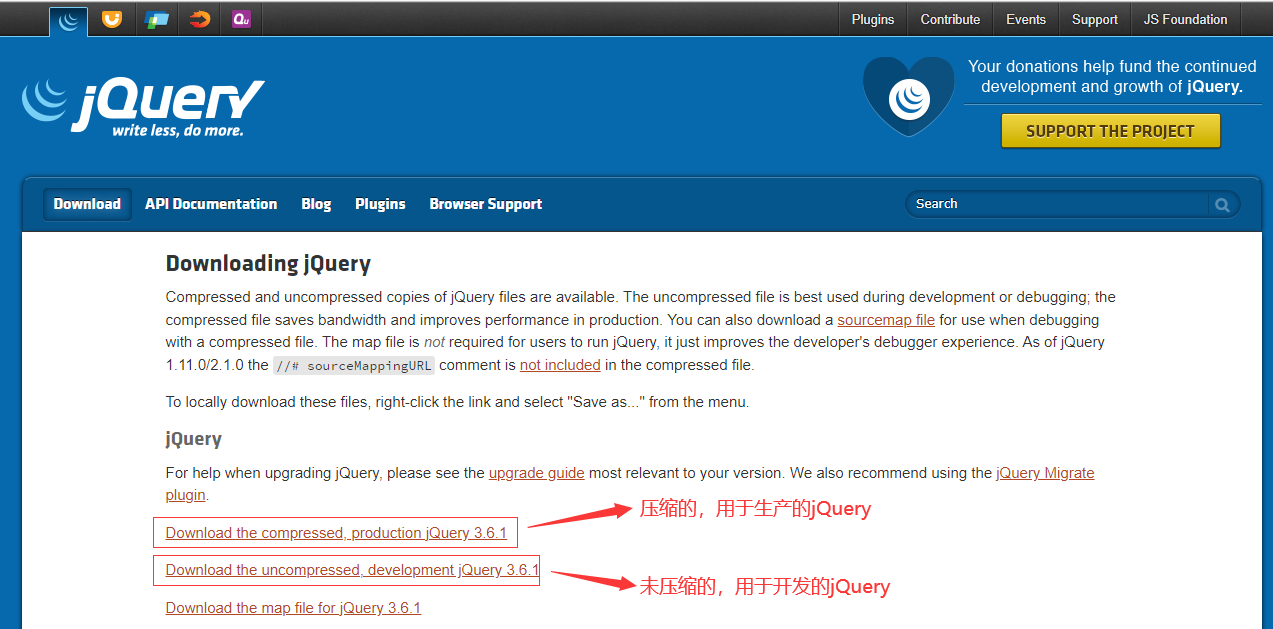This screenshot has height=629, width=1273.
Task: Click the sourceMappingURL code snippet
Action: coord(354,365)
